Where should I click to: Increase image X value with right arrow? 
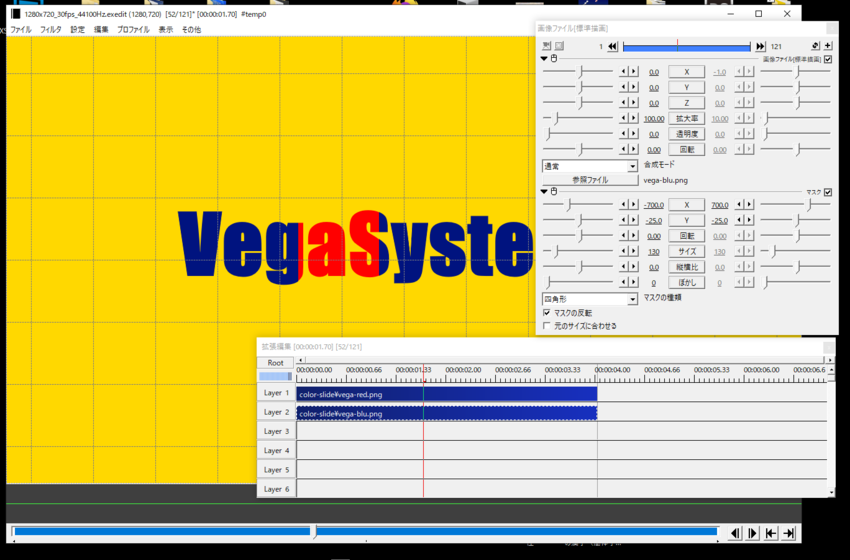[x=634, y=72]
